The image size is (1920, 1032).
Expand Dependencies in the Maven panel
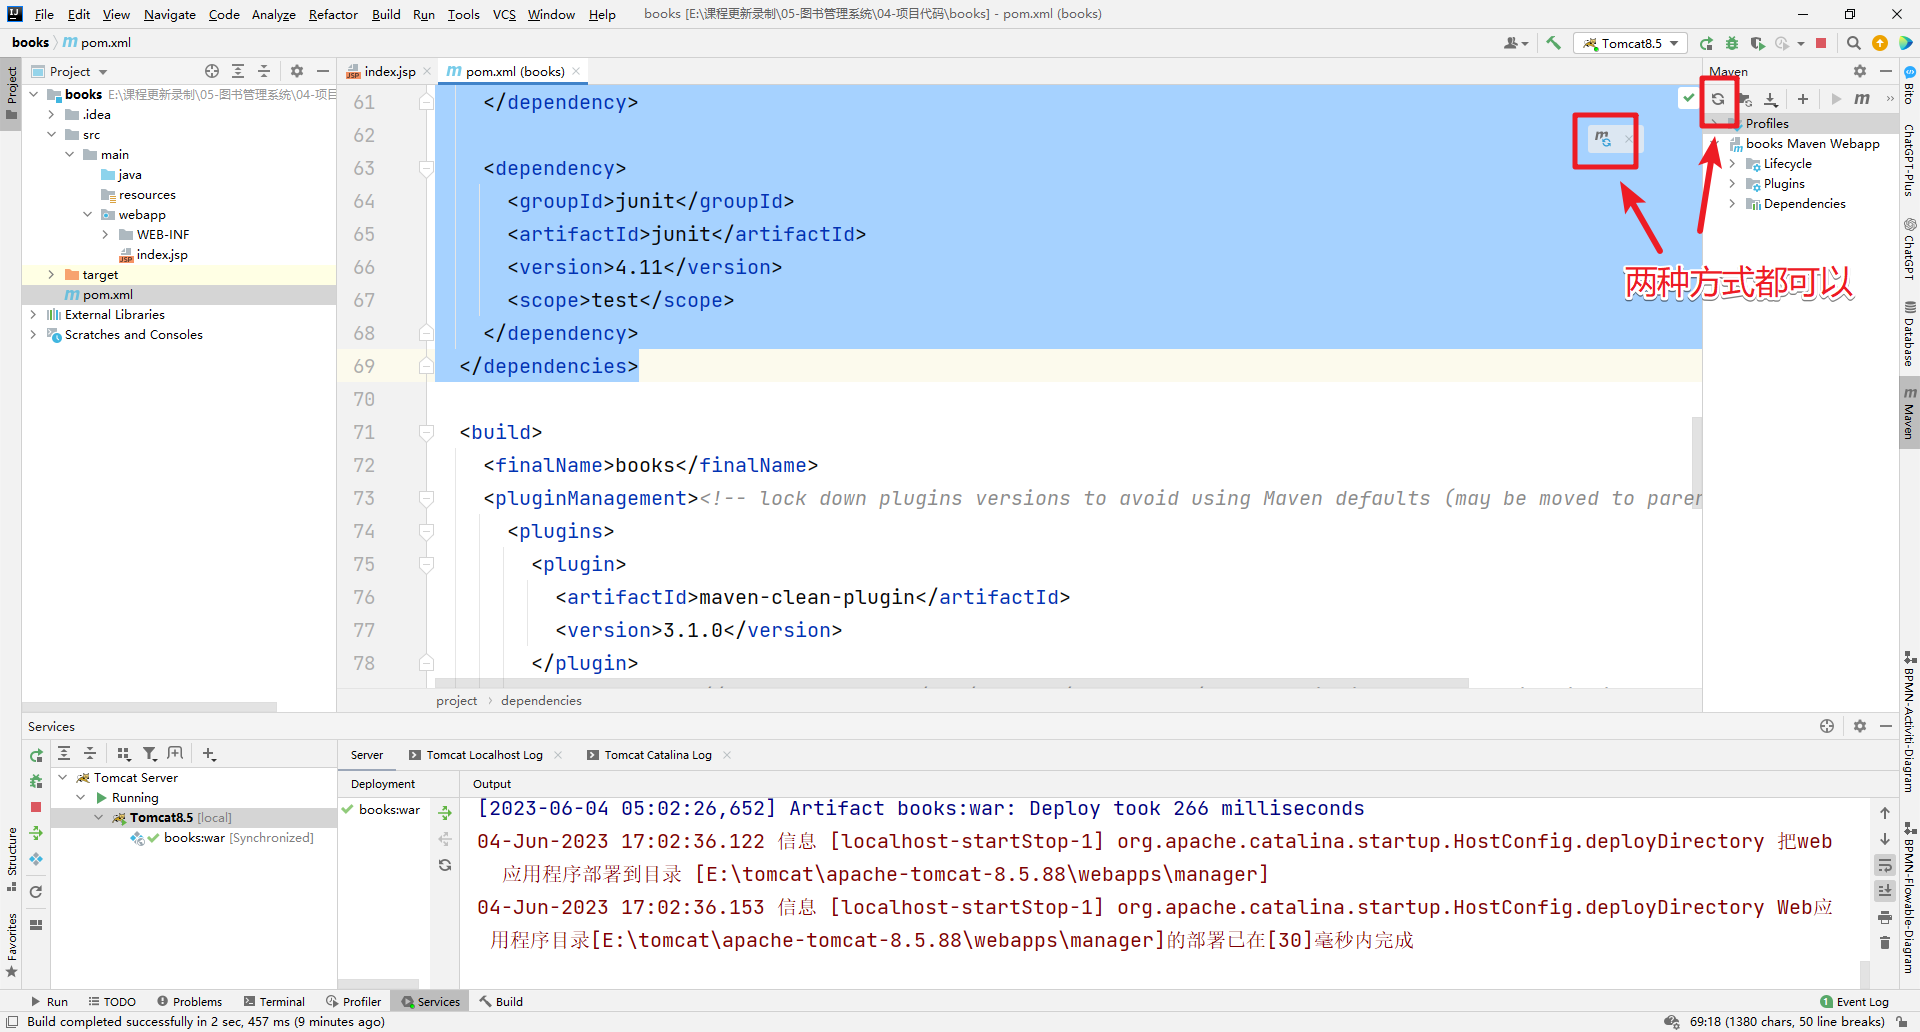1732,203
